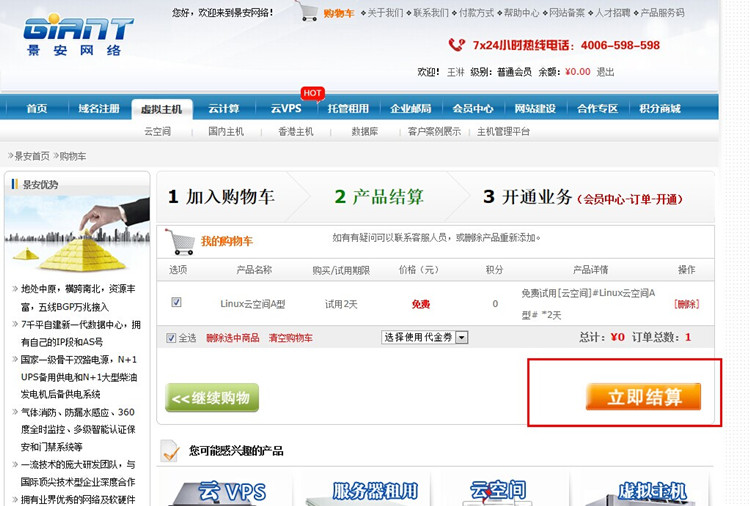The image size is (750, 506).
Task: Go to the 会员中心 navigation tab
Action: pyautogui.click(x=472, y=109)
